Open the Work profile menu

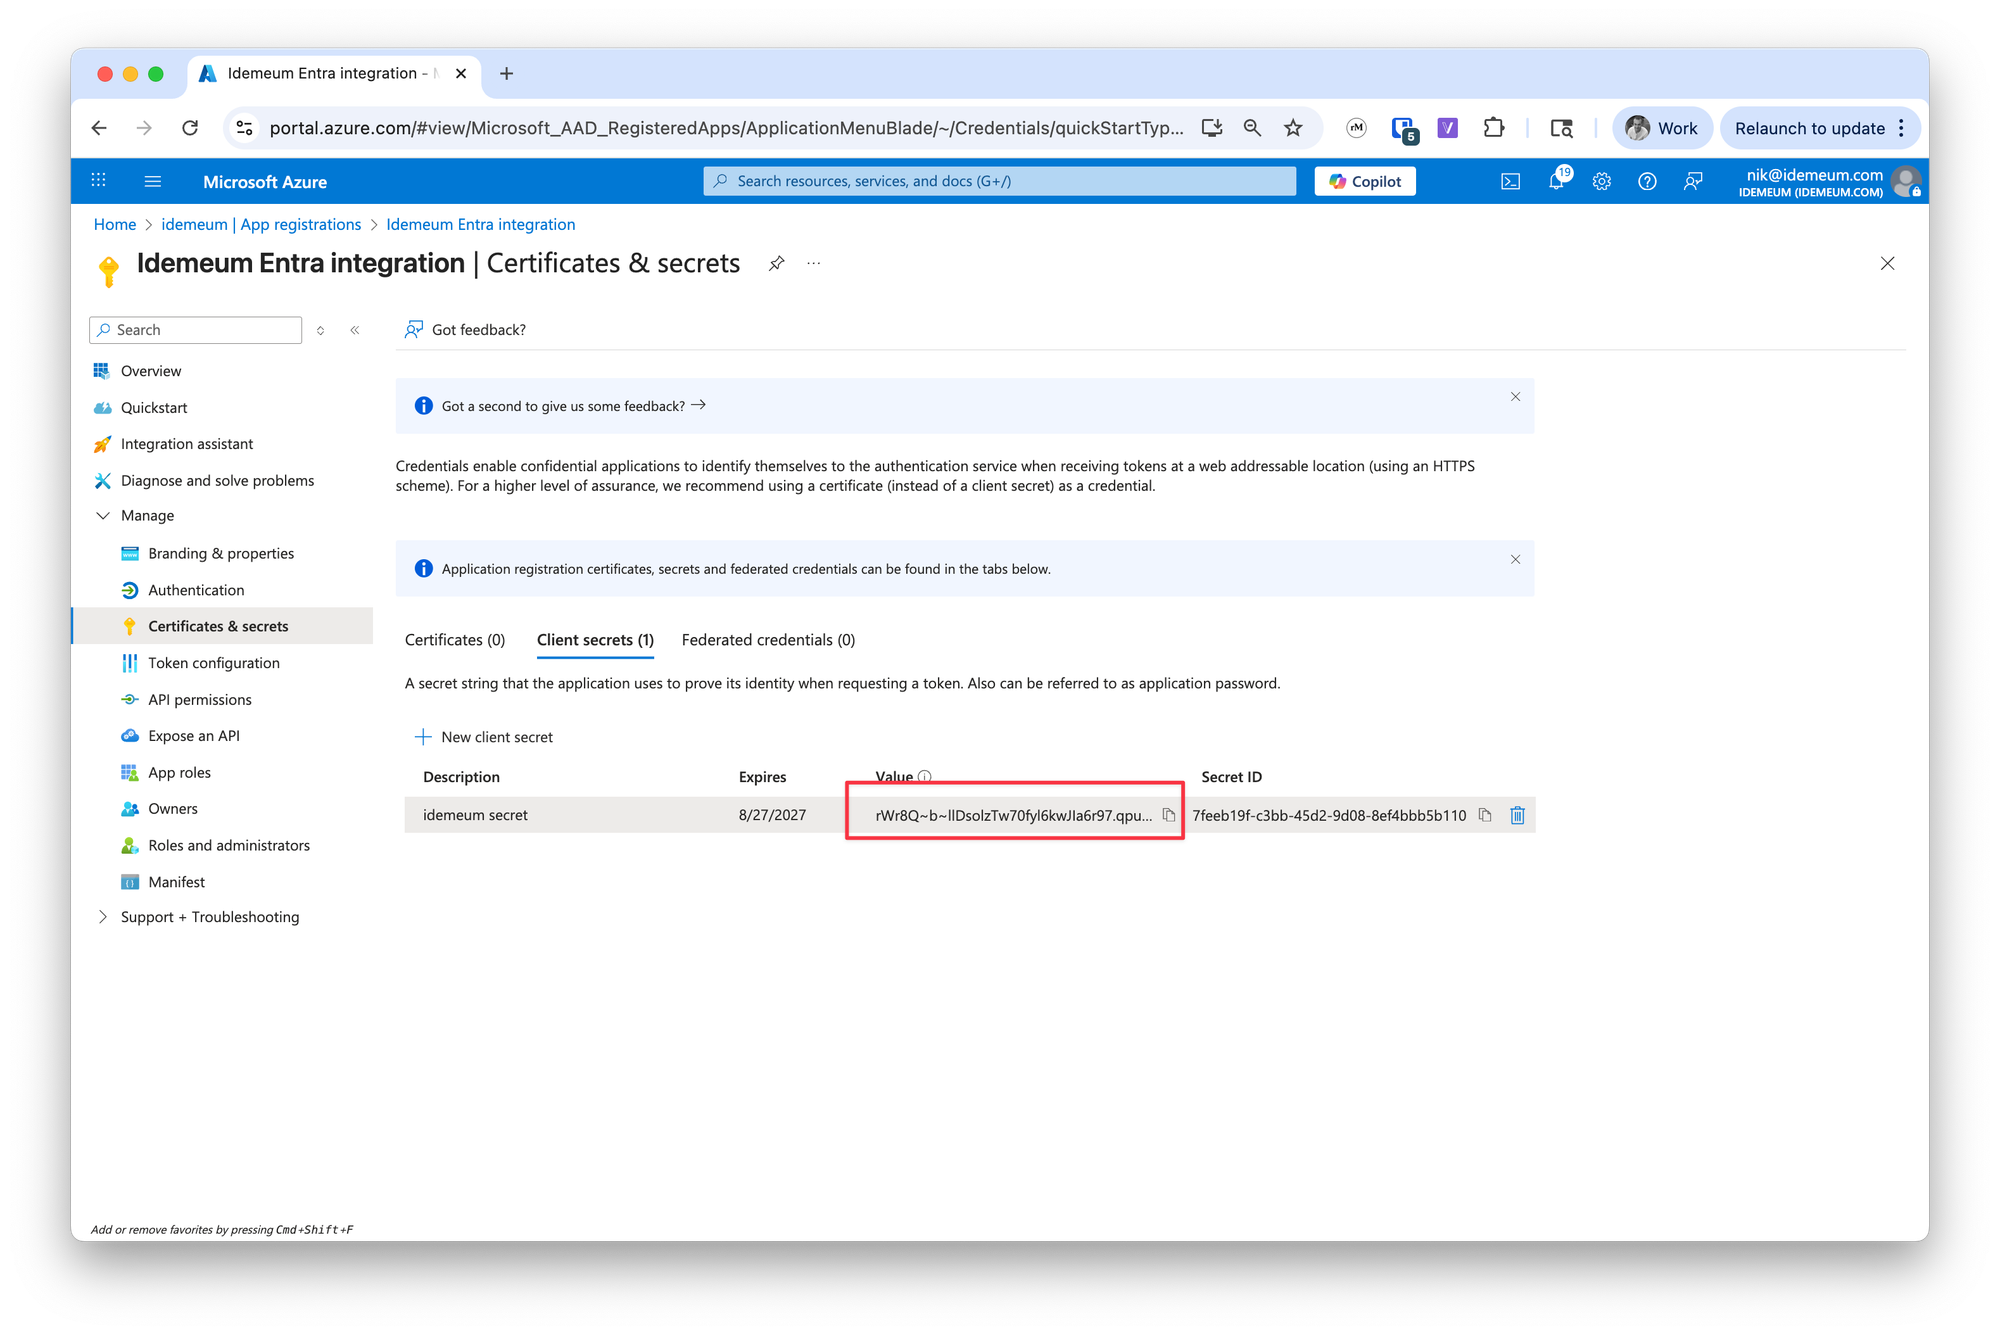click(x=1662, y=128)
